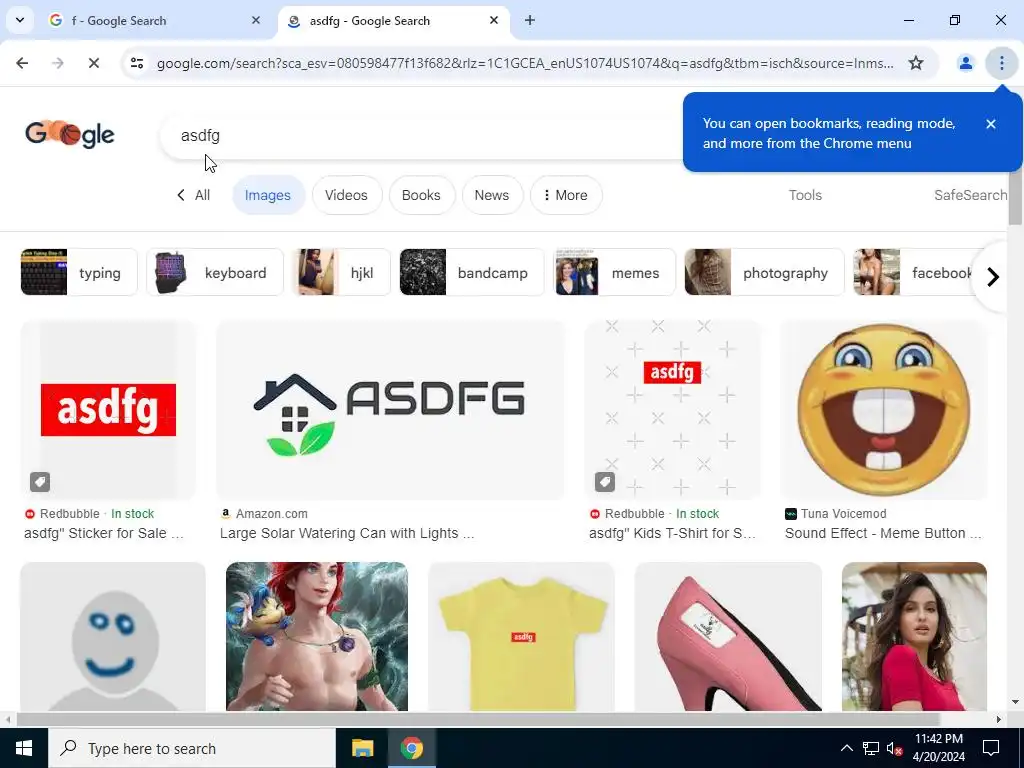This screenshot has height=768, width=1024.
Task: Select the typing suggestion chip
Action: [79, 272]
